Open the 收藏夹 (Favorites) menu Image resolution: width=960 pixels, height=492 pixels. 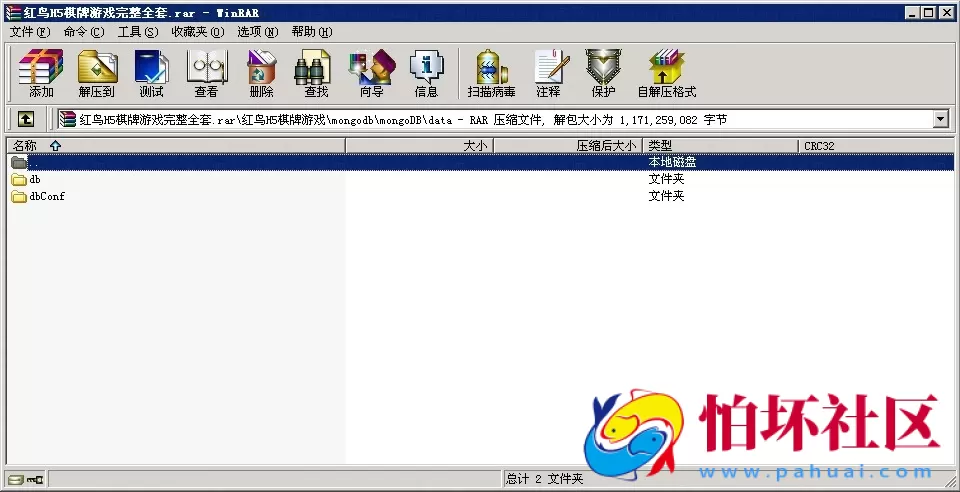coord(197,32)
